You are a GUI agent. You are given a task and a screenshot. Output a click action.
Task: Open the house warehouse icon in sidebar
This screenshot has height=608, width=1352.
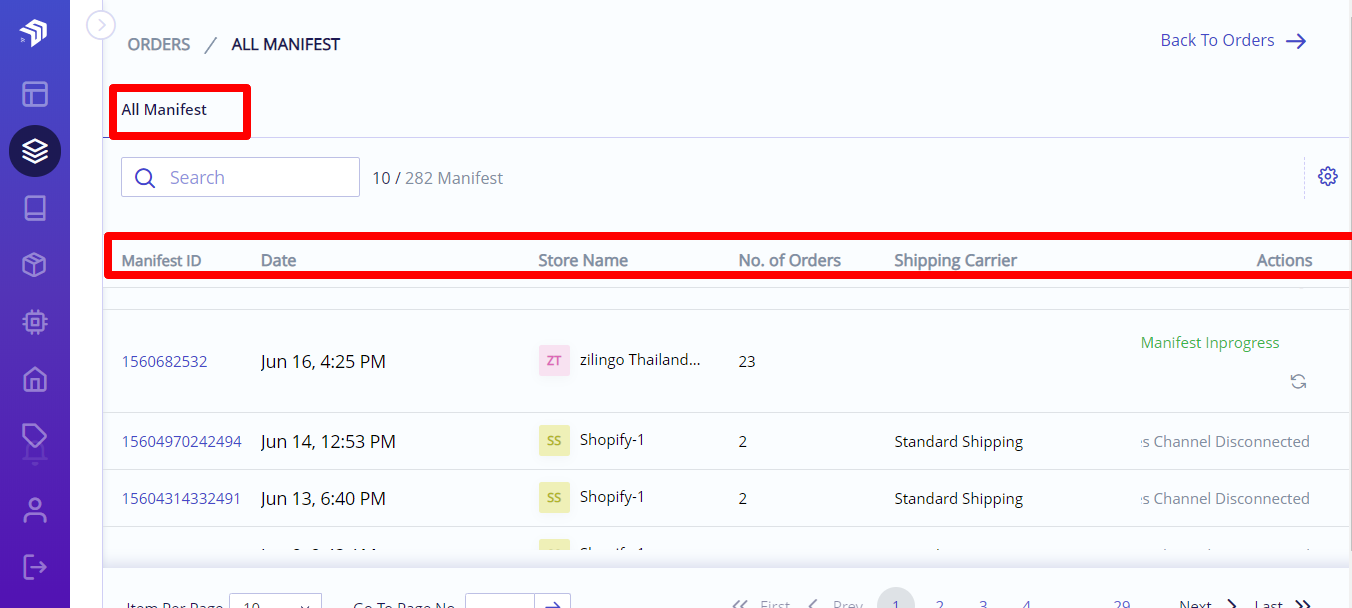35,379
